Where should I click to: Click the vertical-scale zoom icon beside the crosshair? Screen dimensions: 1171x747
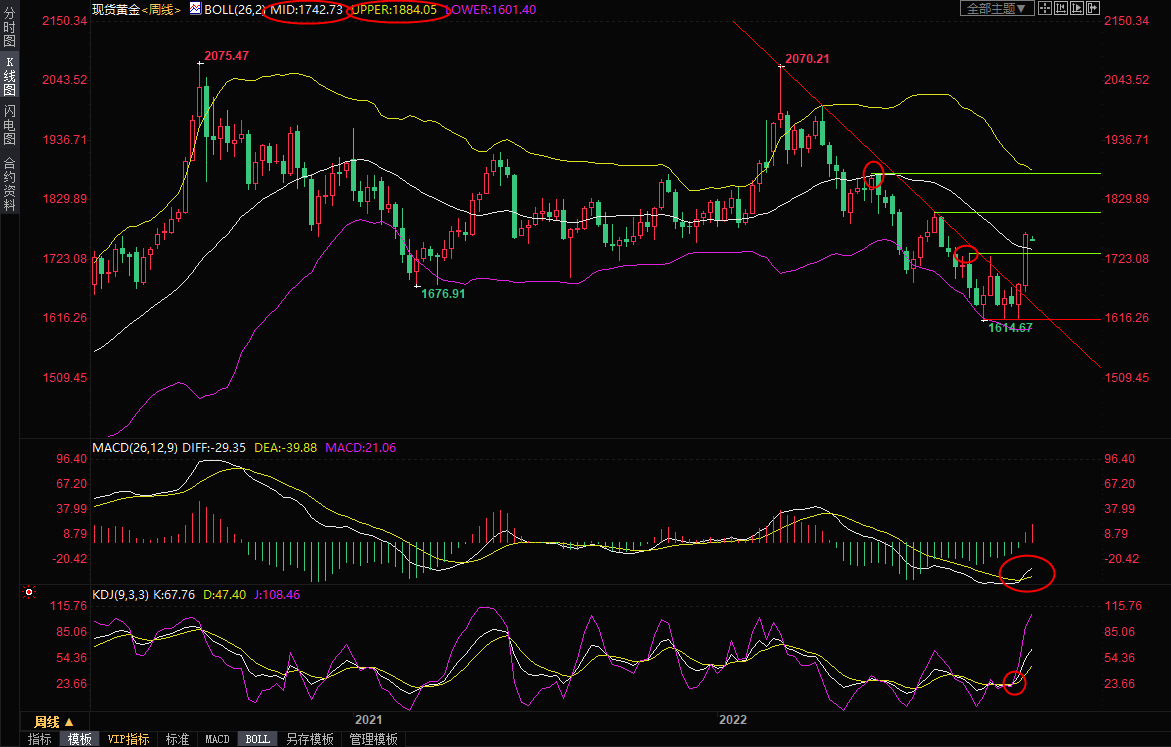[x=1061, y=9]
